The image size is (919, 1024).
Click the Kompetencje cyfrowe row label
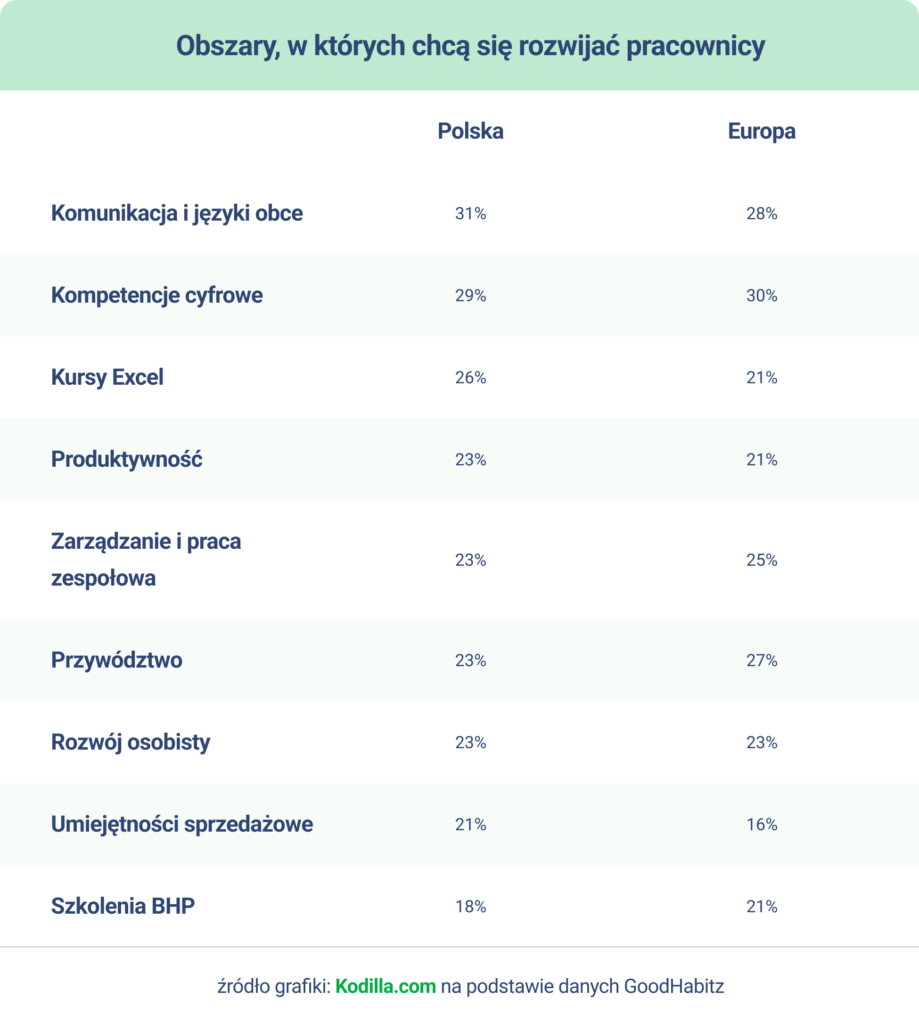pyautogui.click(x=157, y=295)
